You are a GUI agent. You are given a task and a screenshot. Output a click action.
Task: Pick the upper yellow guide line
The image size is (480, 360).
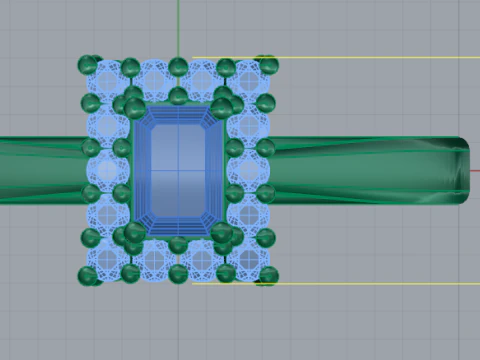tap(336, 57)
